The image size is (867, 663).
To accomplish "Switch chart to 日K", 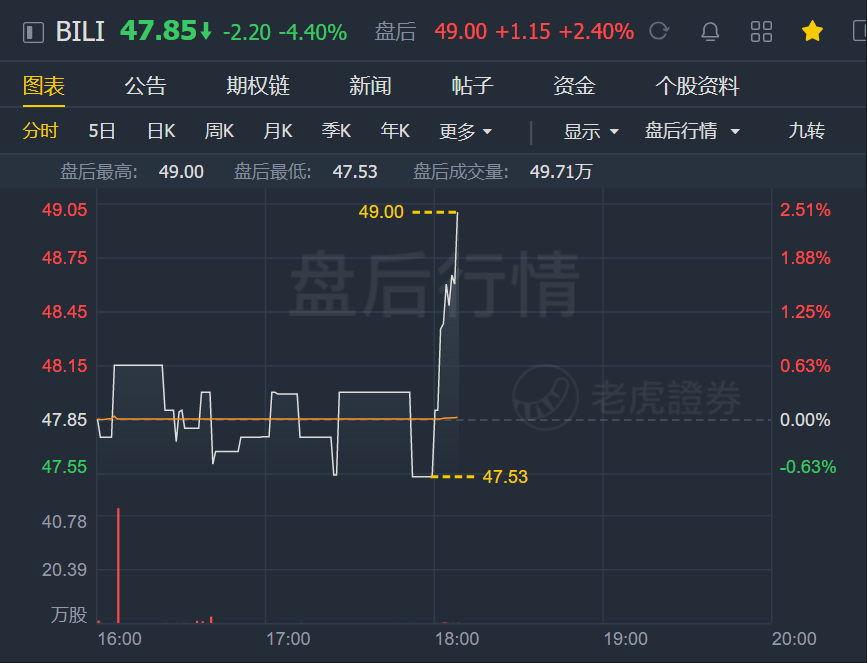I will pos(161,131).
